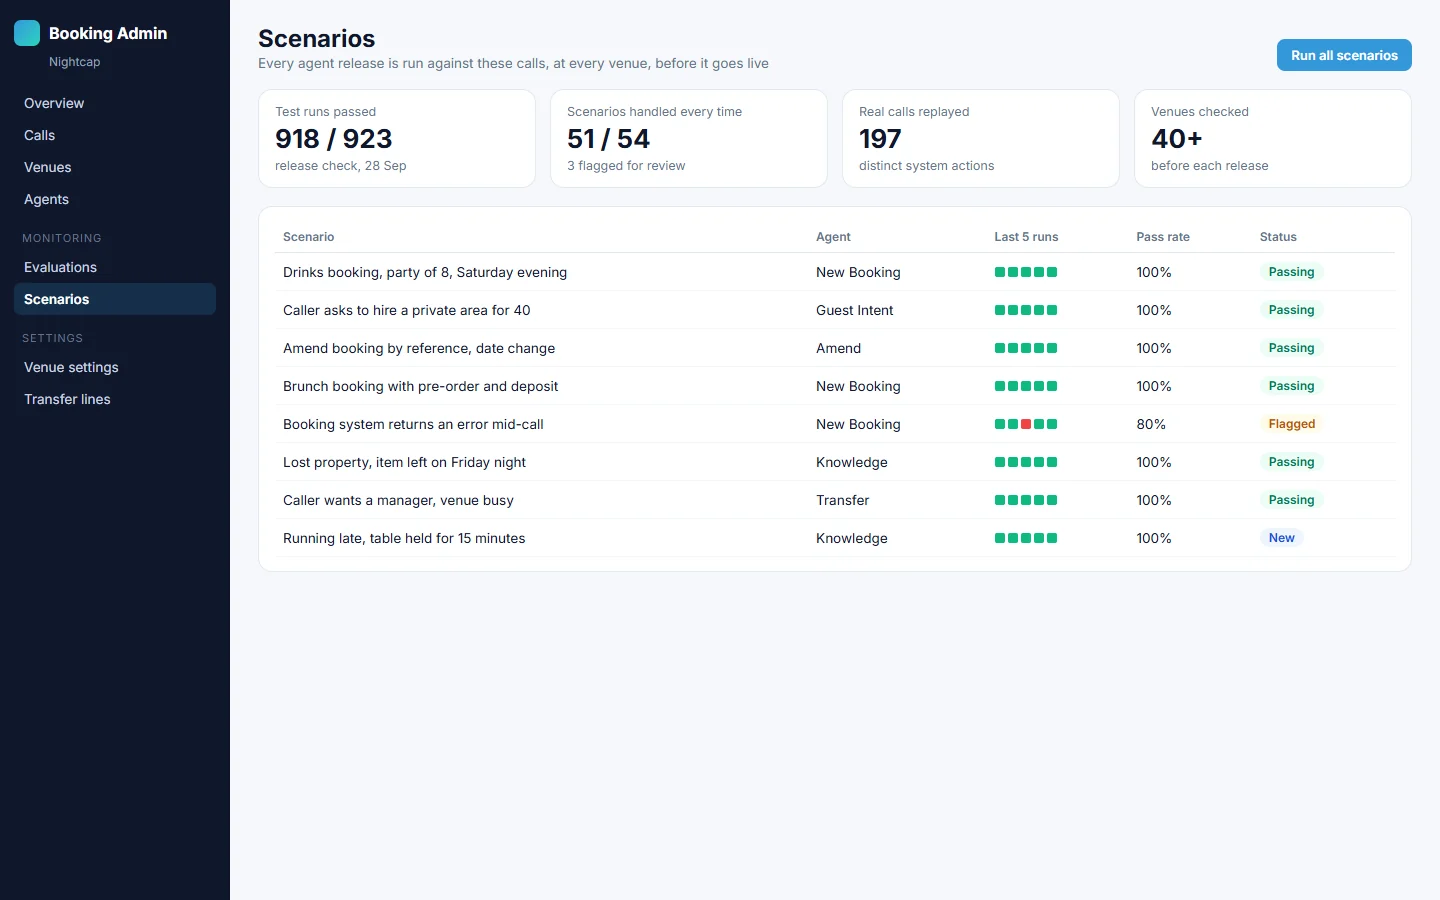Click the 80% pass rate value
The width and height of the screenshot is (1440, 900).
1151,424
